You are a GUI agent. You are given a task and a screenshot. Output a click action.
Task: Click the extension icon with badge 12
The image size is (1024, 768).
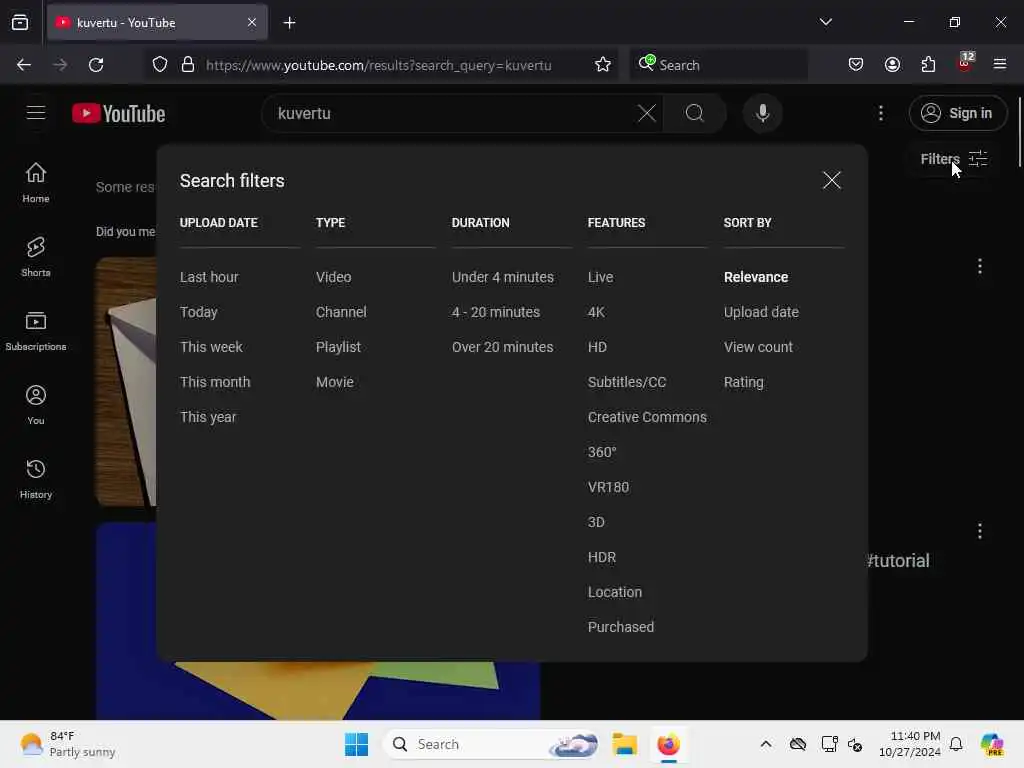coord(965,63)
